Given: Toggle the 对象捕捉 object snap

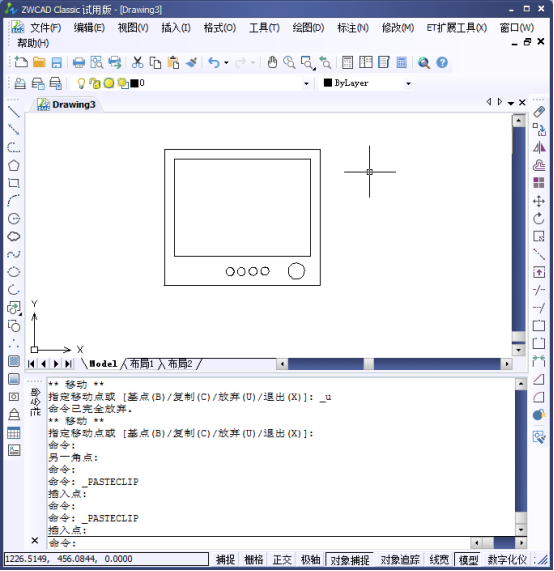Looking at the screenshot, I should (350, 559).
